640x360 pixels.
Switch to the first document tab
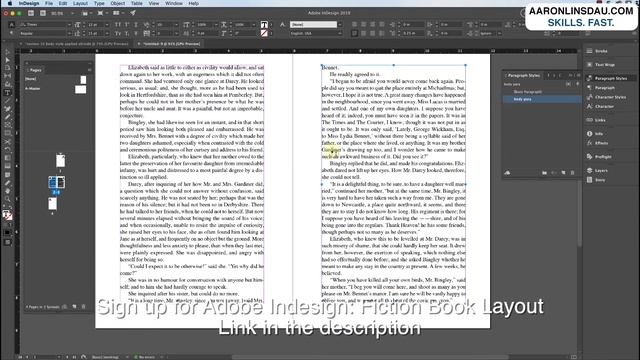pos(76,44)
